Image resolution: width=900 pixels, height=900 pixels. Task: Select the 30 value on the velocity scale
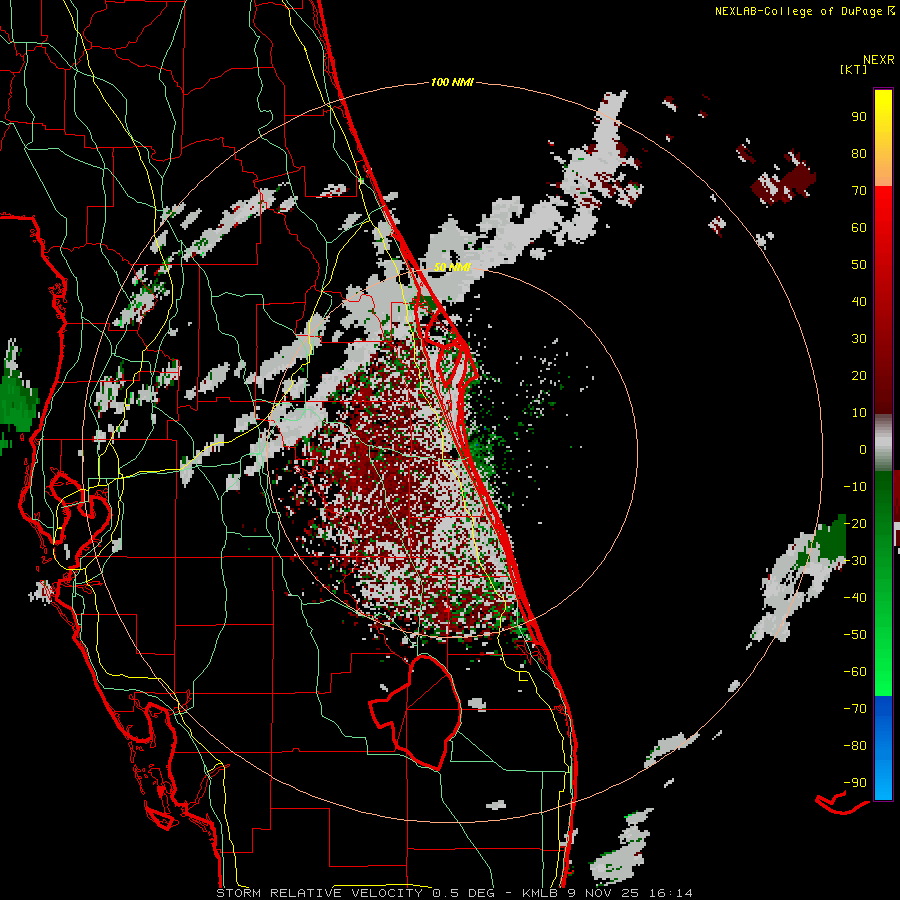point(859,339)
